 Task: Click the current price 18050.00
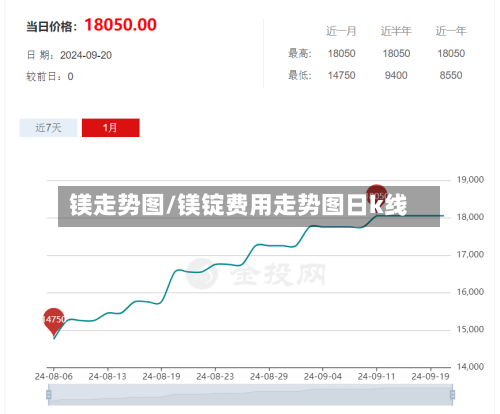pos(120,25)
